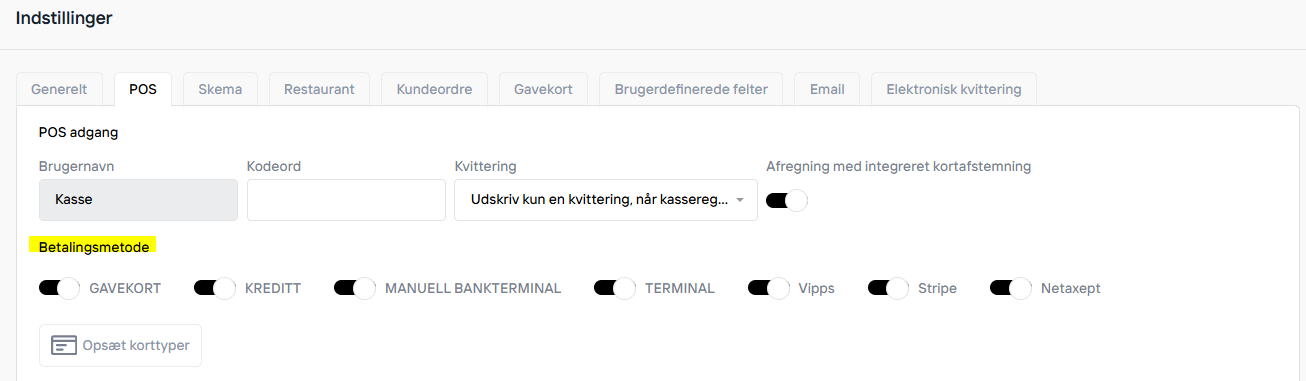The width and height of the screenshot is (1306, 381).
Task: Toggle Afregning med integreret kortafstemning
Action: [786, 200]
